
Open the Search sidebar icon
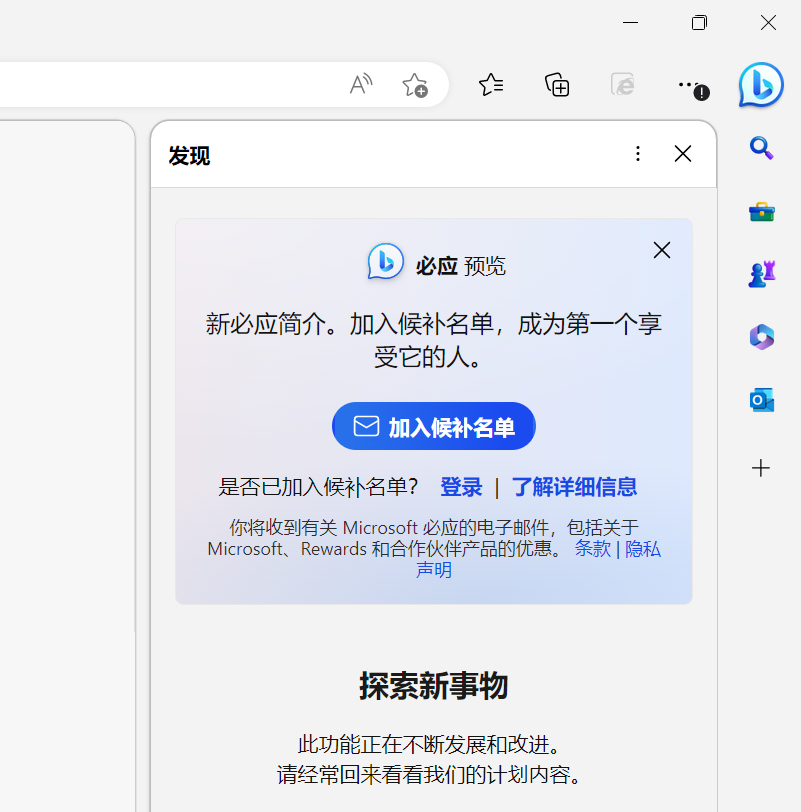click(x=761, y=148)
